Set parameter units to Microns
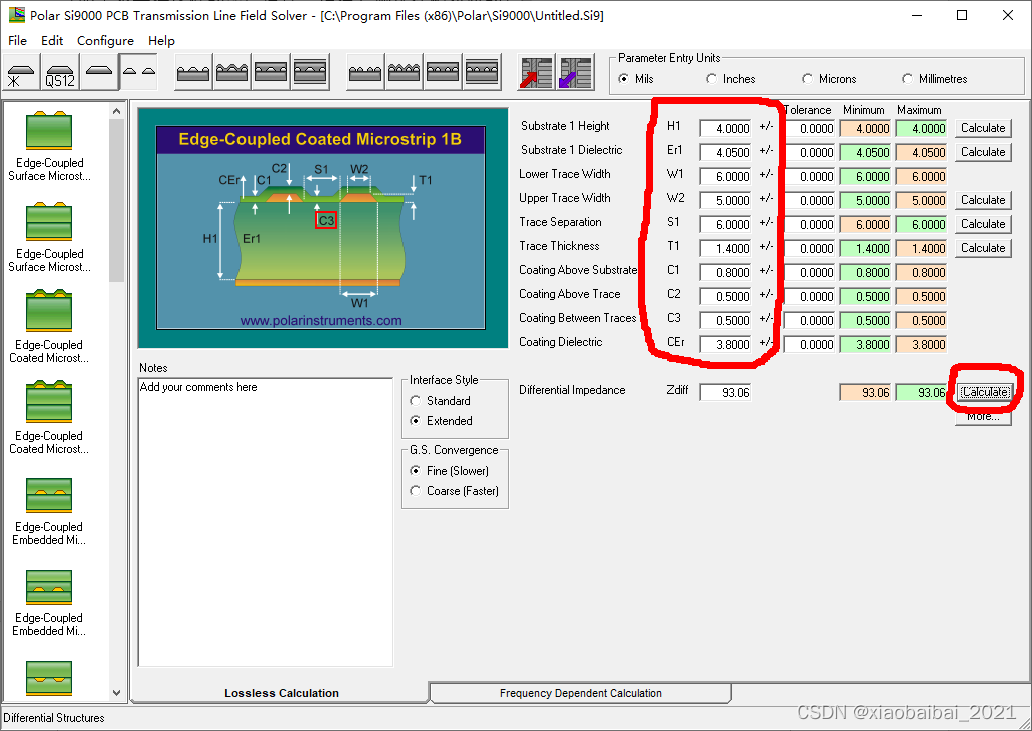This screenshot has height=731, width=1032. coord(829,79)
